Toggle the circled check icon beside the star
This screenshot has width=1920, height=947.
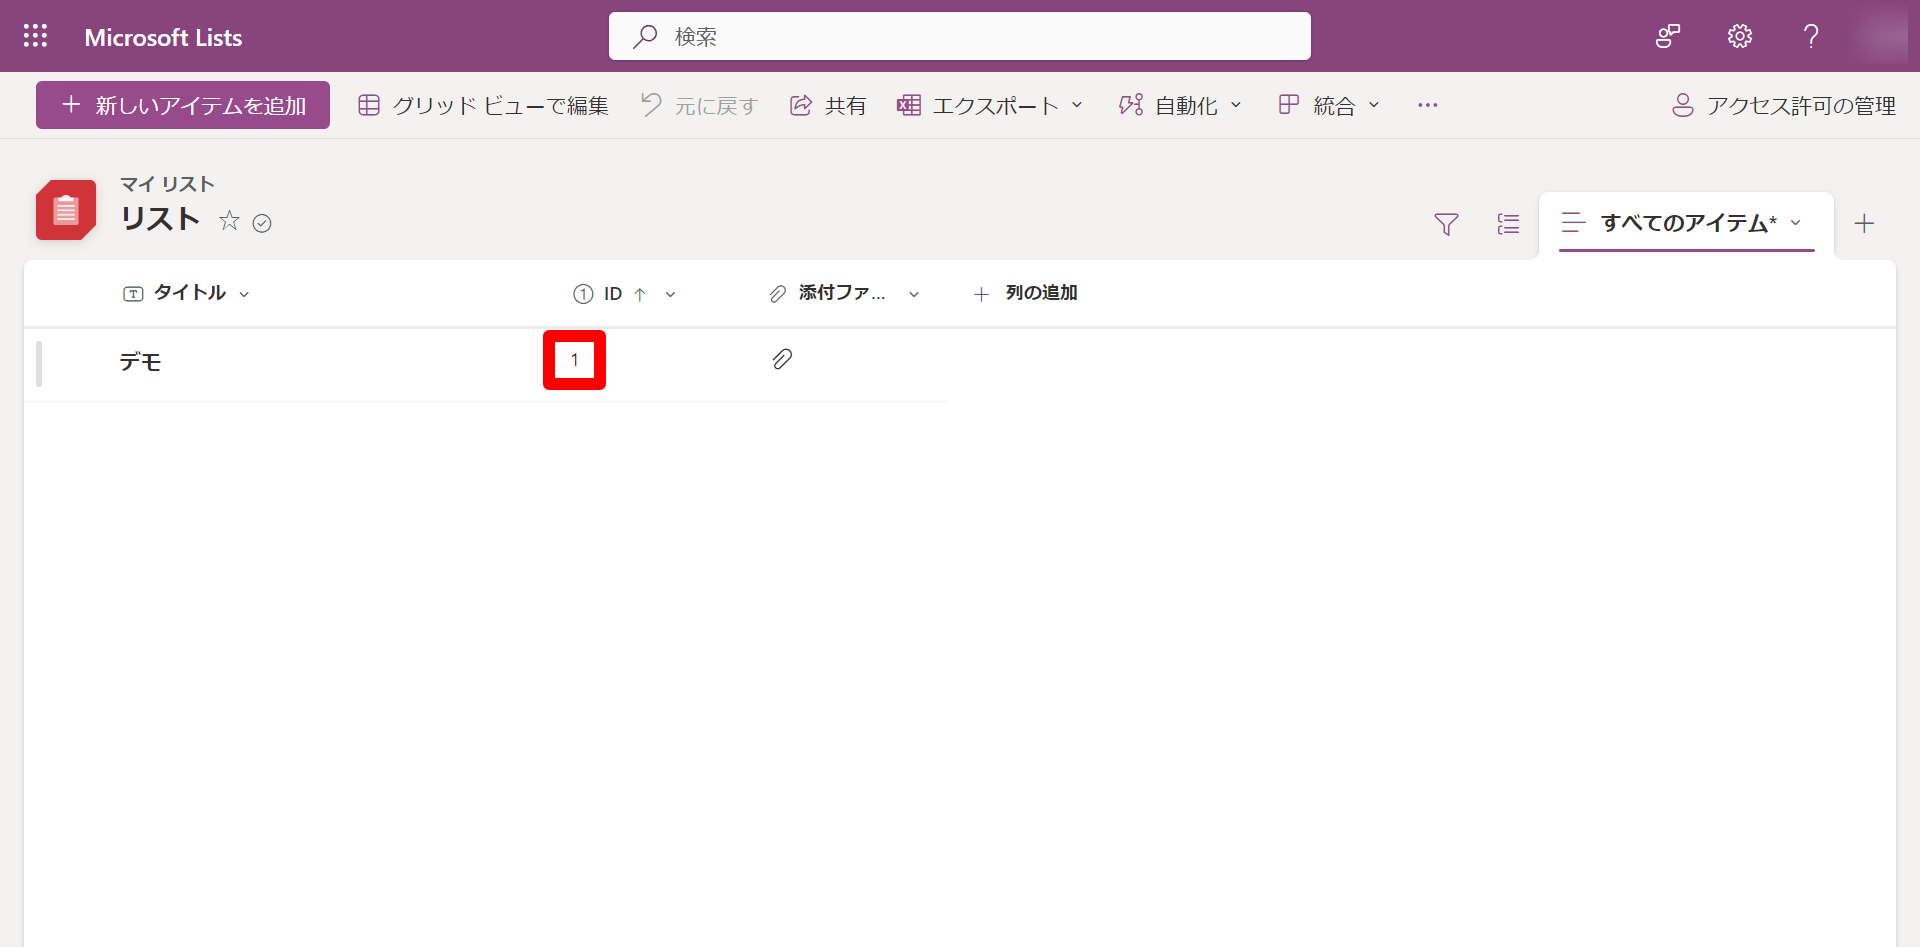pyautogui.click(x=262, y=222)
